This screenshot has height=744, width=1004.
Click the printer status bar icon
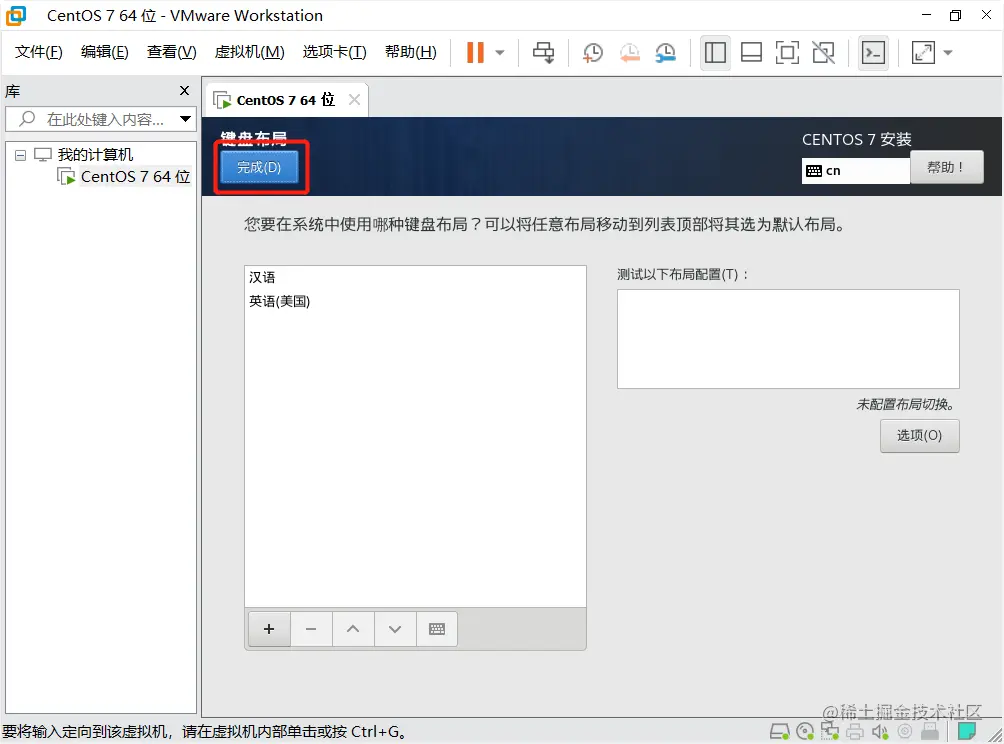coord(855,731)
